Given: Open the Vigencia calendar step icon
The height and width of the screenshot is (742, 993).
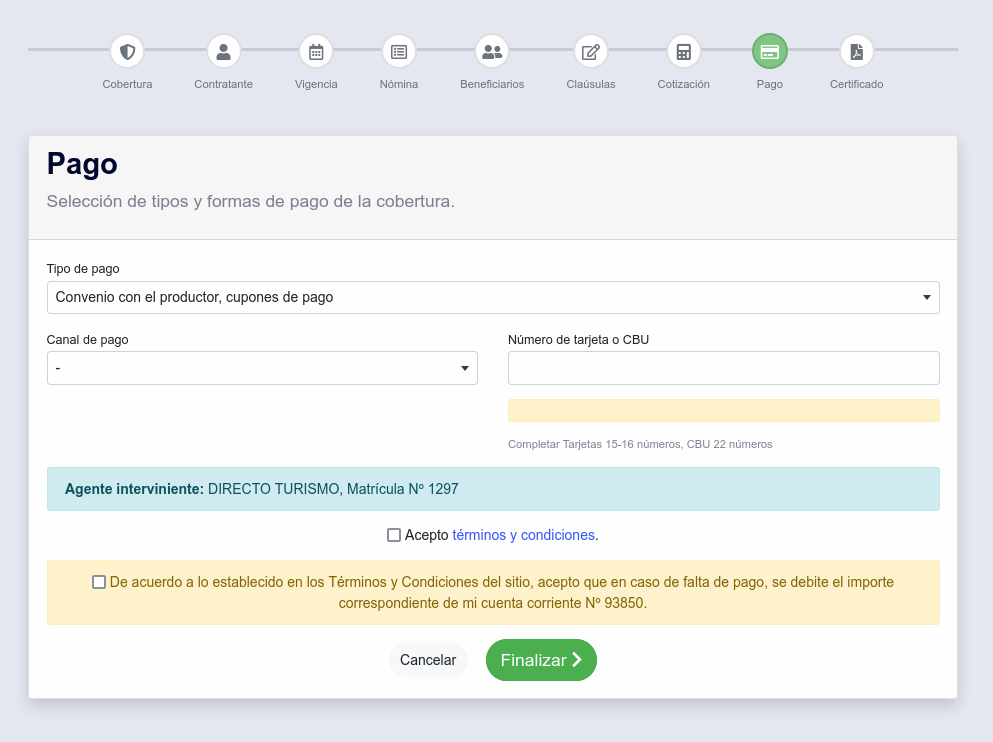Looking at the screenshot, I should 316,51.
